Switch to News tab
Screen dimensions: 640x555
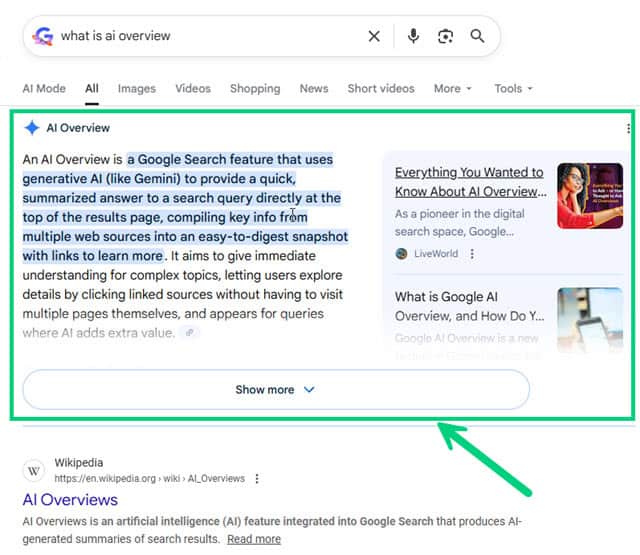[314, 89]
